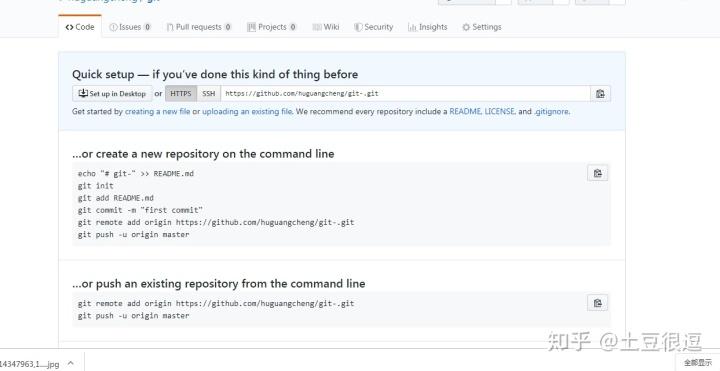This screenshot has width=720, height=371.
Task: Click the create a new repository heading
Action: pyautogui.click(x=203, y=154)
